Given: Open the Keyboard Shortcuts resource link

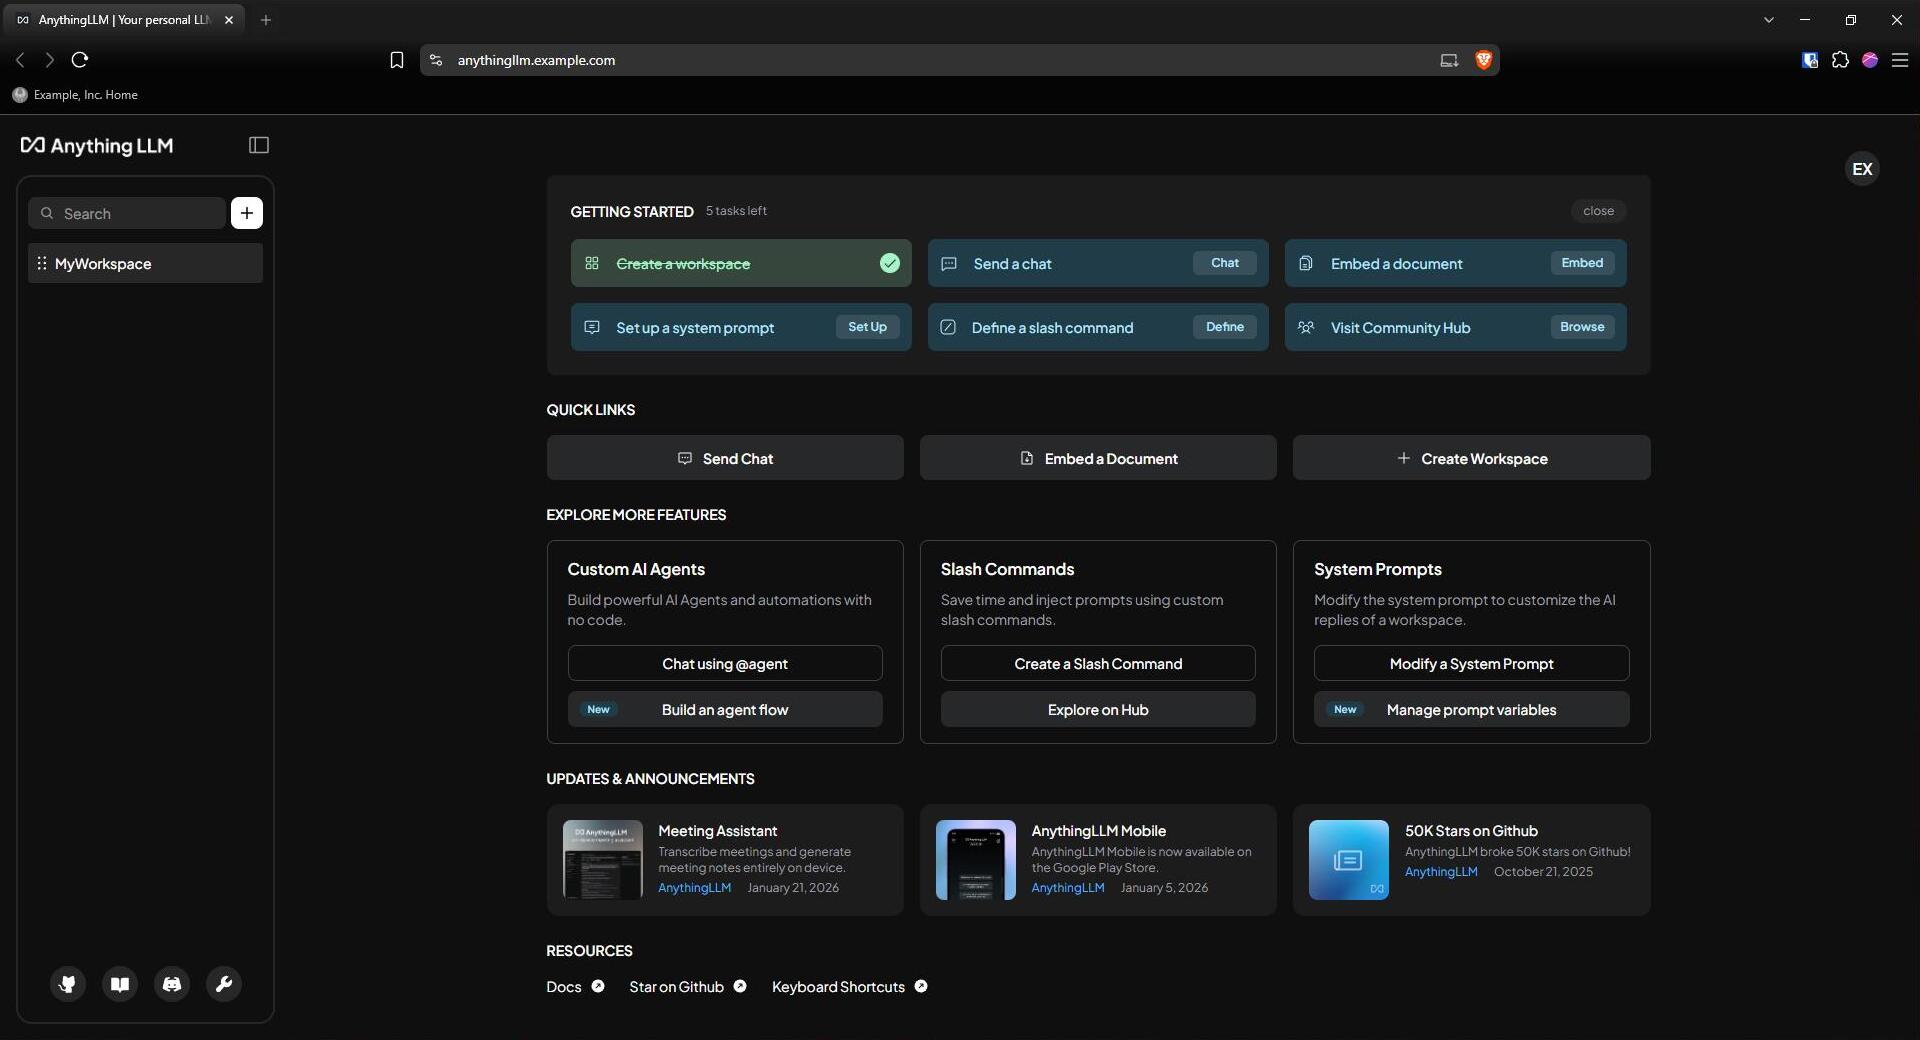Looking at the screenshot, I should pos(850,987).
